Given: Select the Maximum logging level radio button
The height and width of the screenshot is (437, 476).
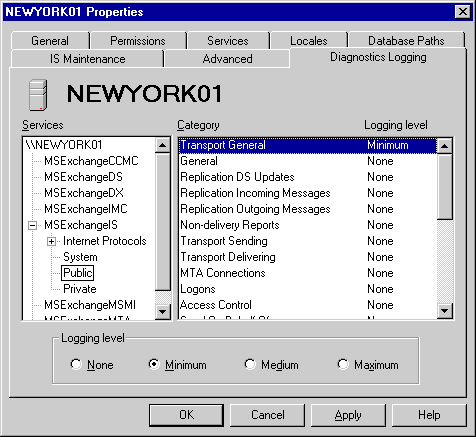Looking at the screenshot, I should pos(343,364).
